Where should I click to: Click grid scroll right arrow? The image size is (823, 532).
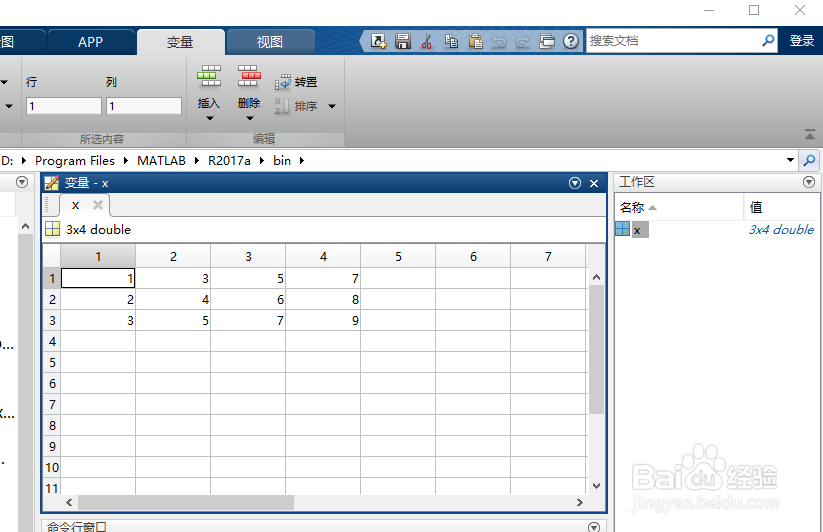pos(579,503)
